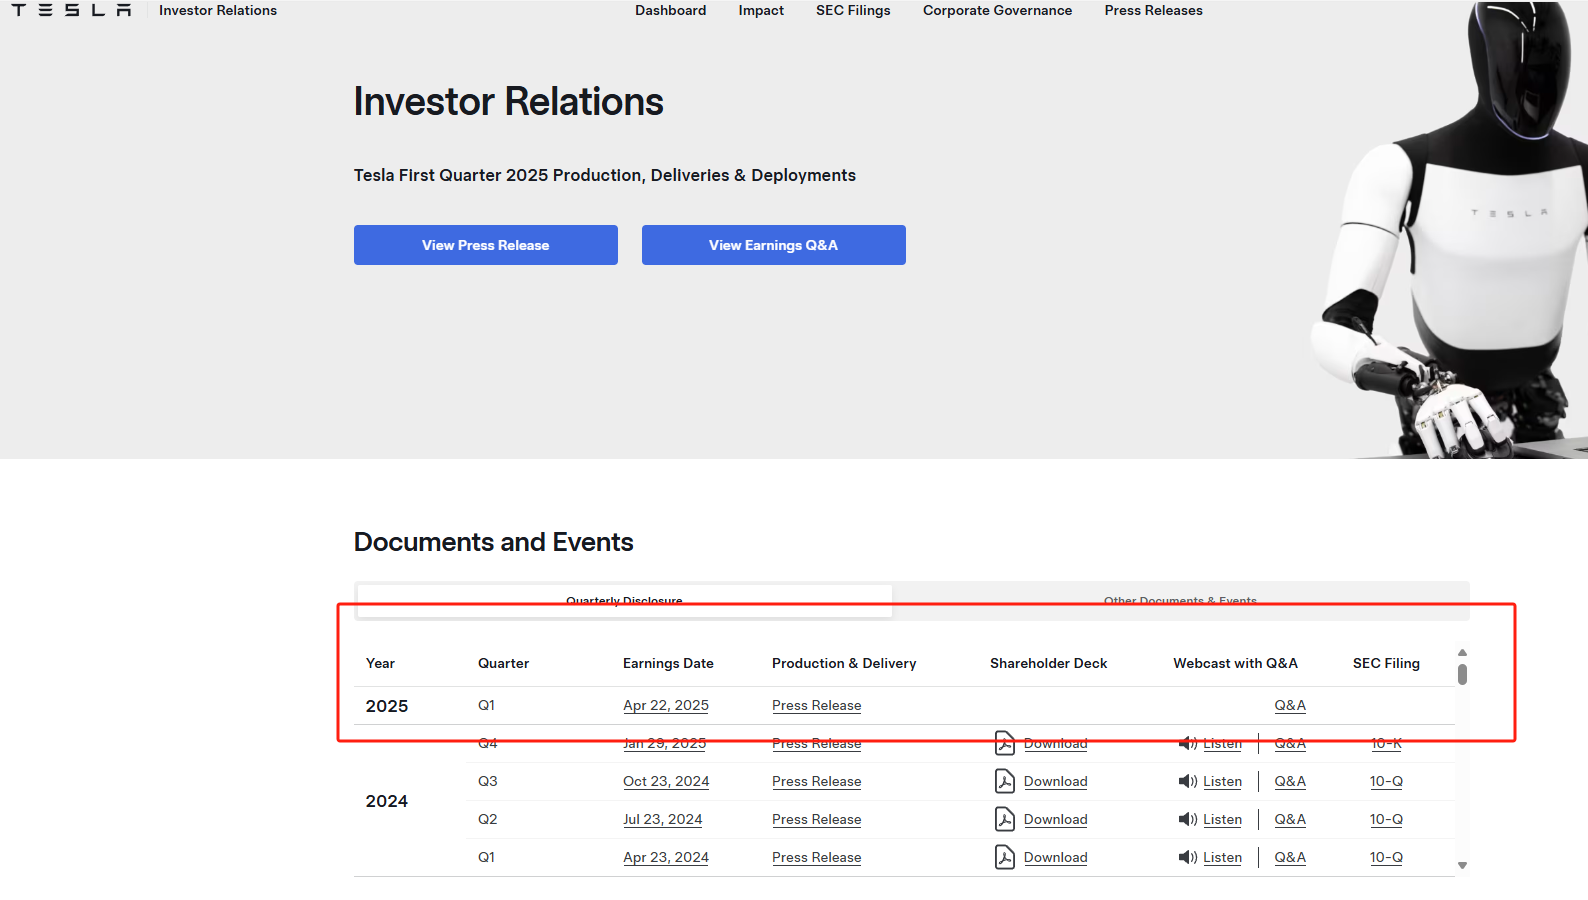Click Download in the Jul 23, 2024 row

(x=1055, y=819)
